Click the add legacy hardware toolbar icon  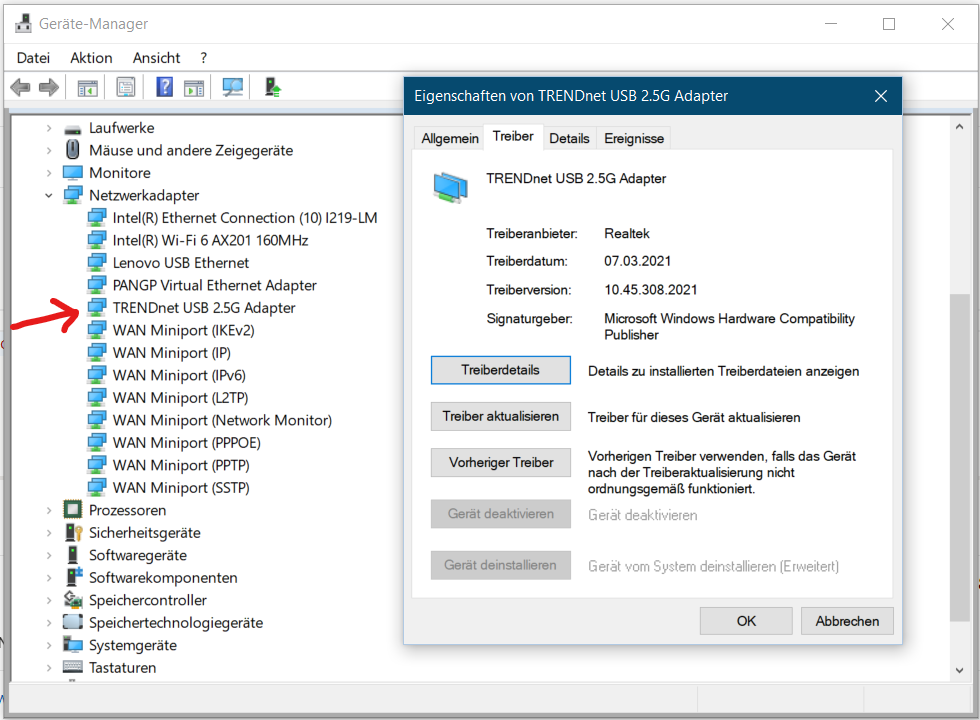(272, 87)
